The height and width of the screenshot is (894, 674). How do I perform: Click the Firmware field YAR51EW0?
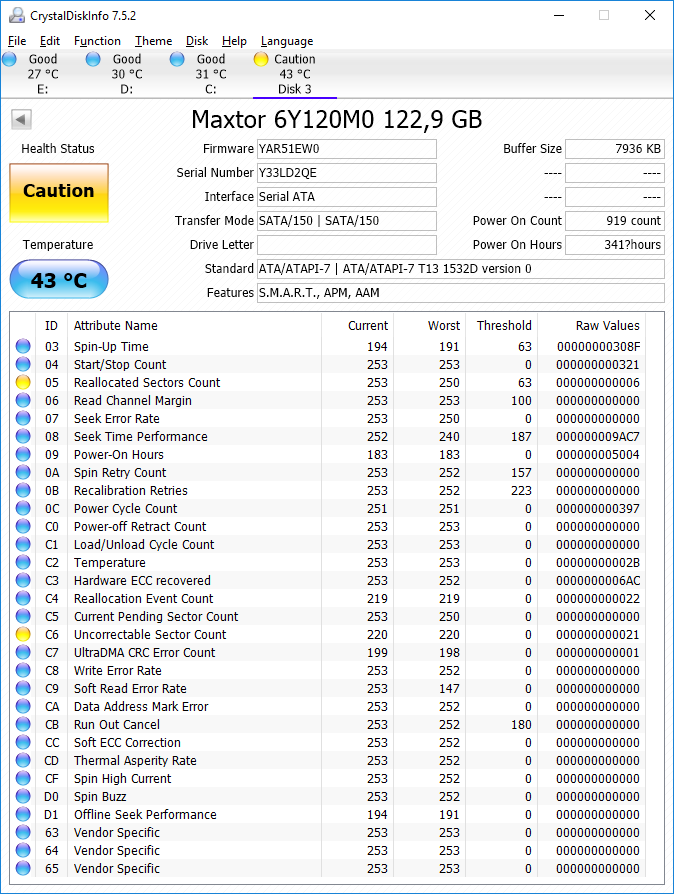[x=347, y=149]
